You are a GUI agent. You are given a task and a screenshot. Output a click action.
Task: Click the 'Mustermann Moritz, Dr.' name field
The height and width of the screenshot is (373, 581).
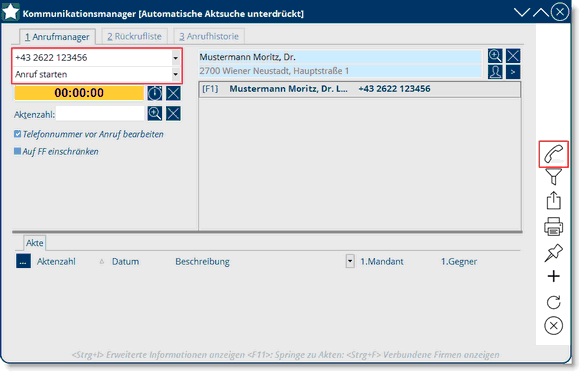(340, 57)
